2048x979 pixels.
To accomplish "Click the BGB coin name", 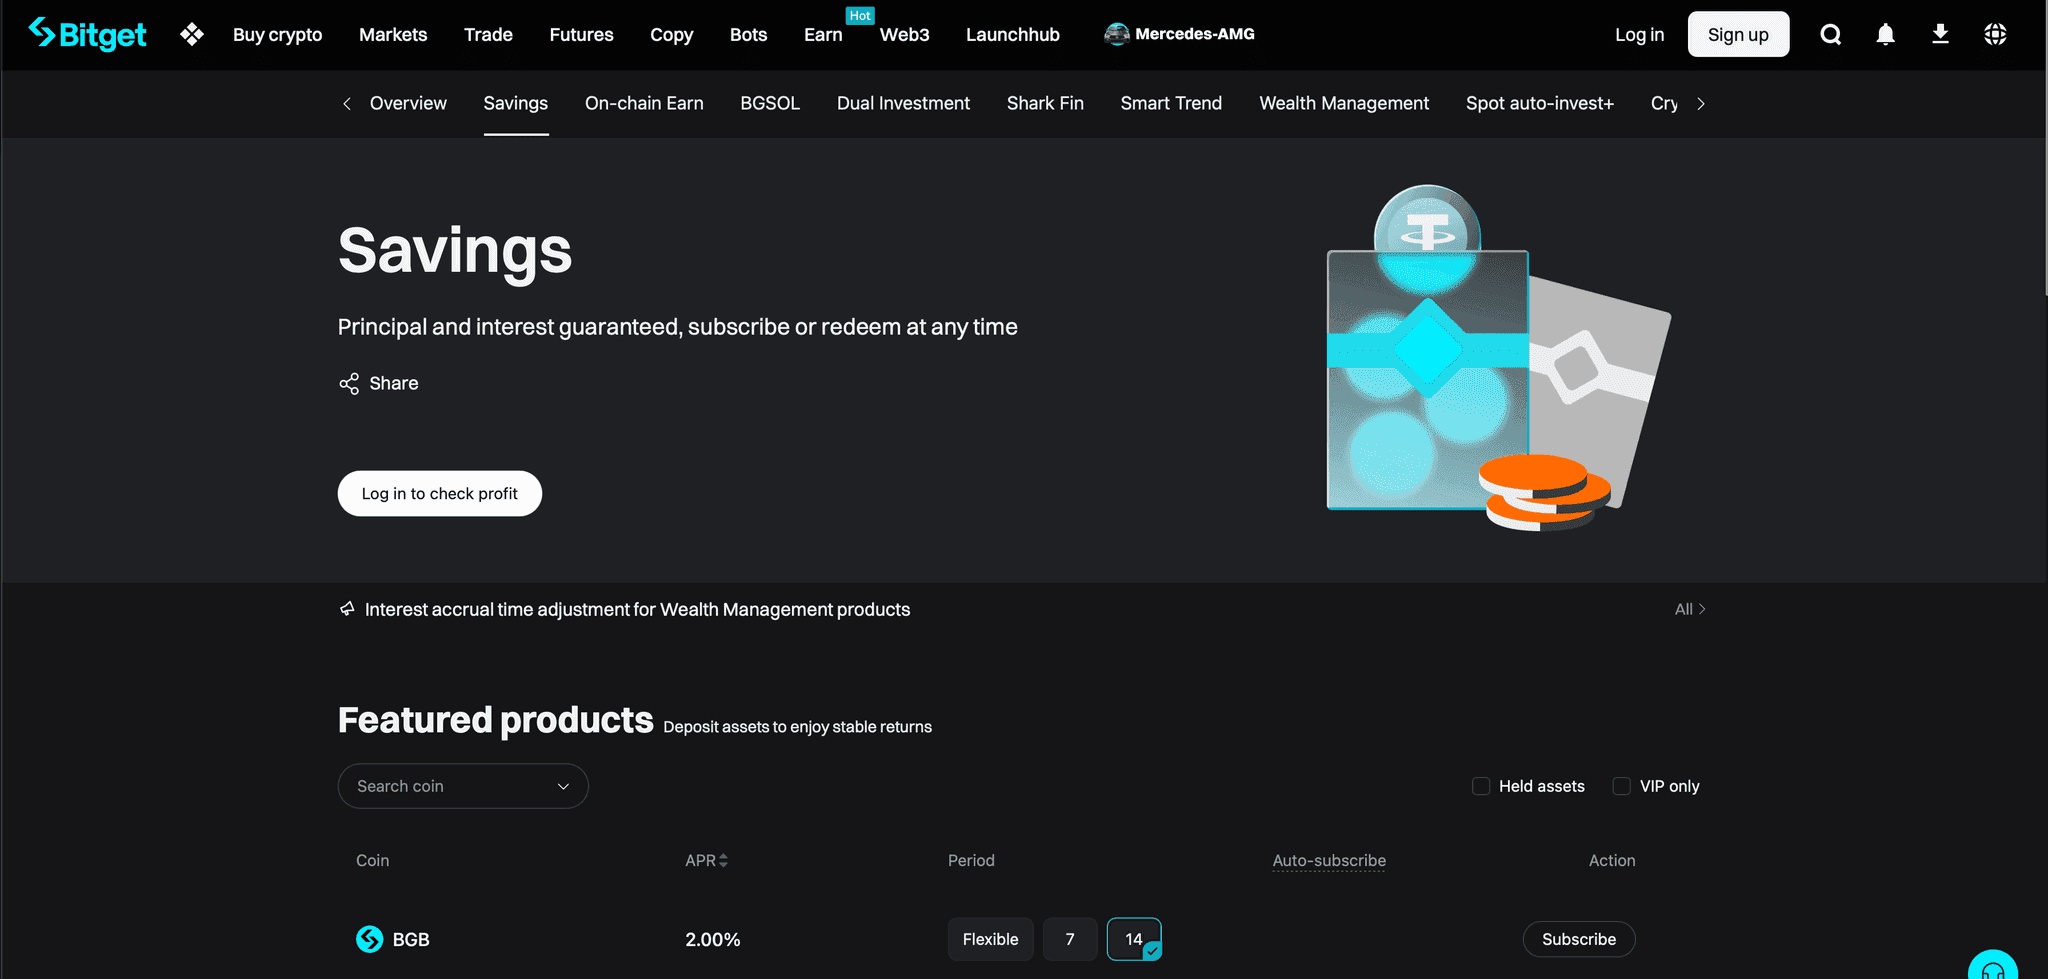I will (411, 939).
